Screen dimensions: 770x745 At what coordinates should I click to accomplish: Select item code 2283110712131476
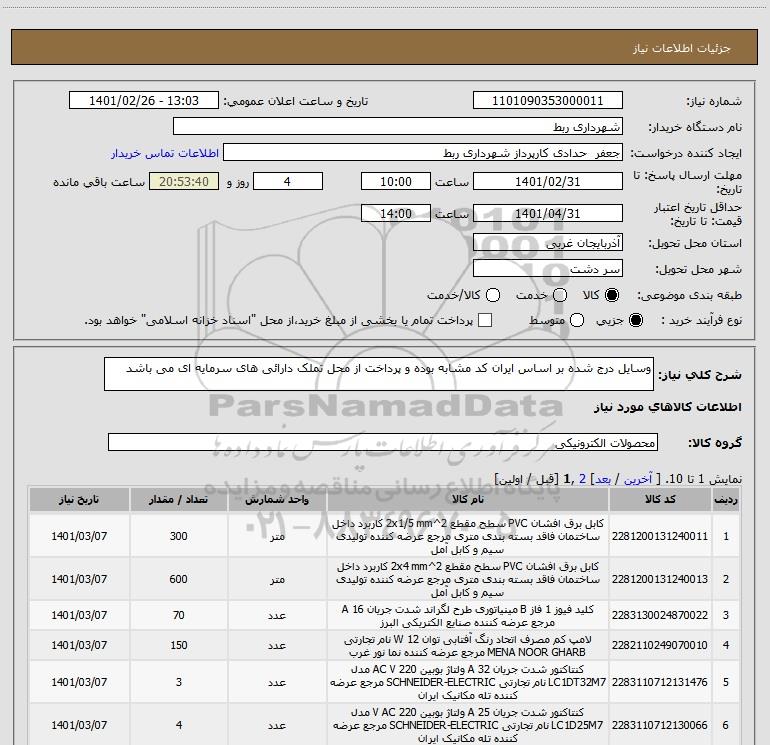tap(660, 682)
